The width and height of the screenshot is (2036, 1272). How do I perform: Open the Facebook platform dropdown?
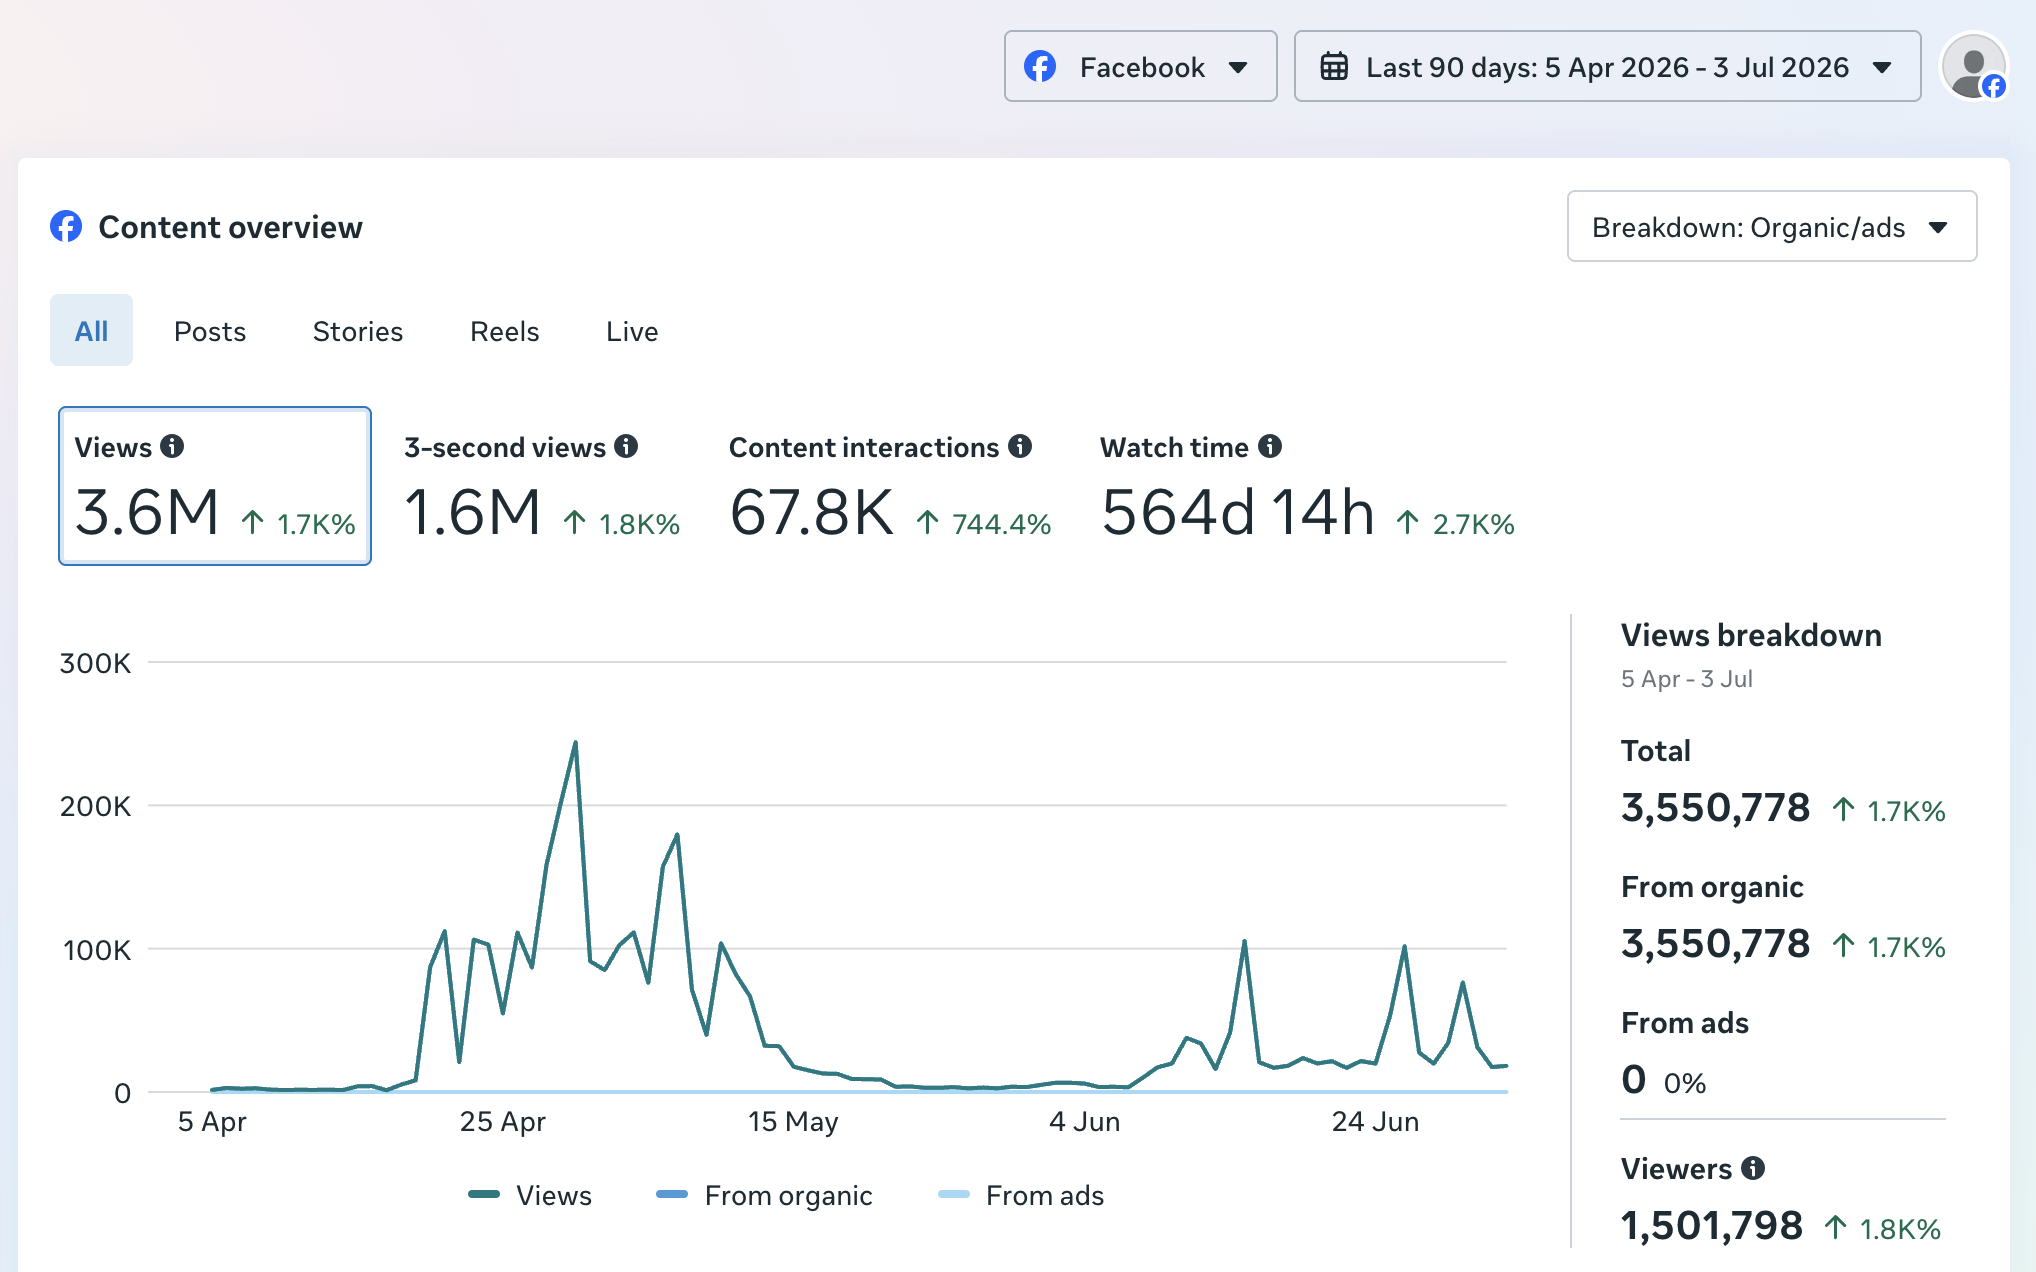[1141, 66]
